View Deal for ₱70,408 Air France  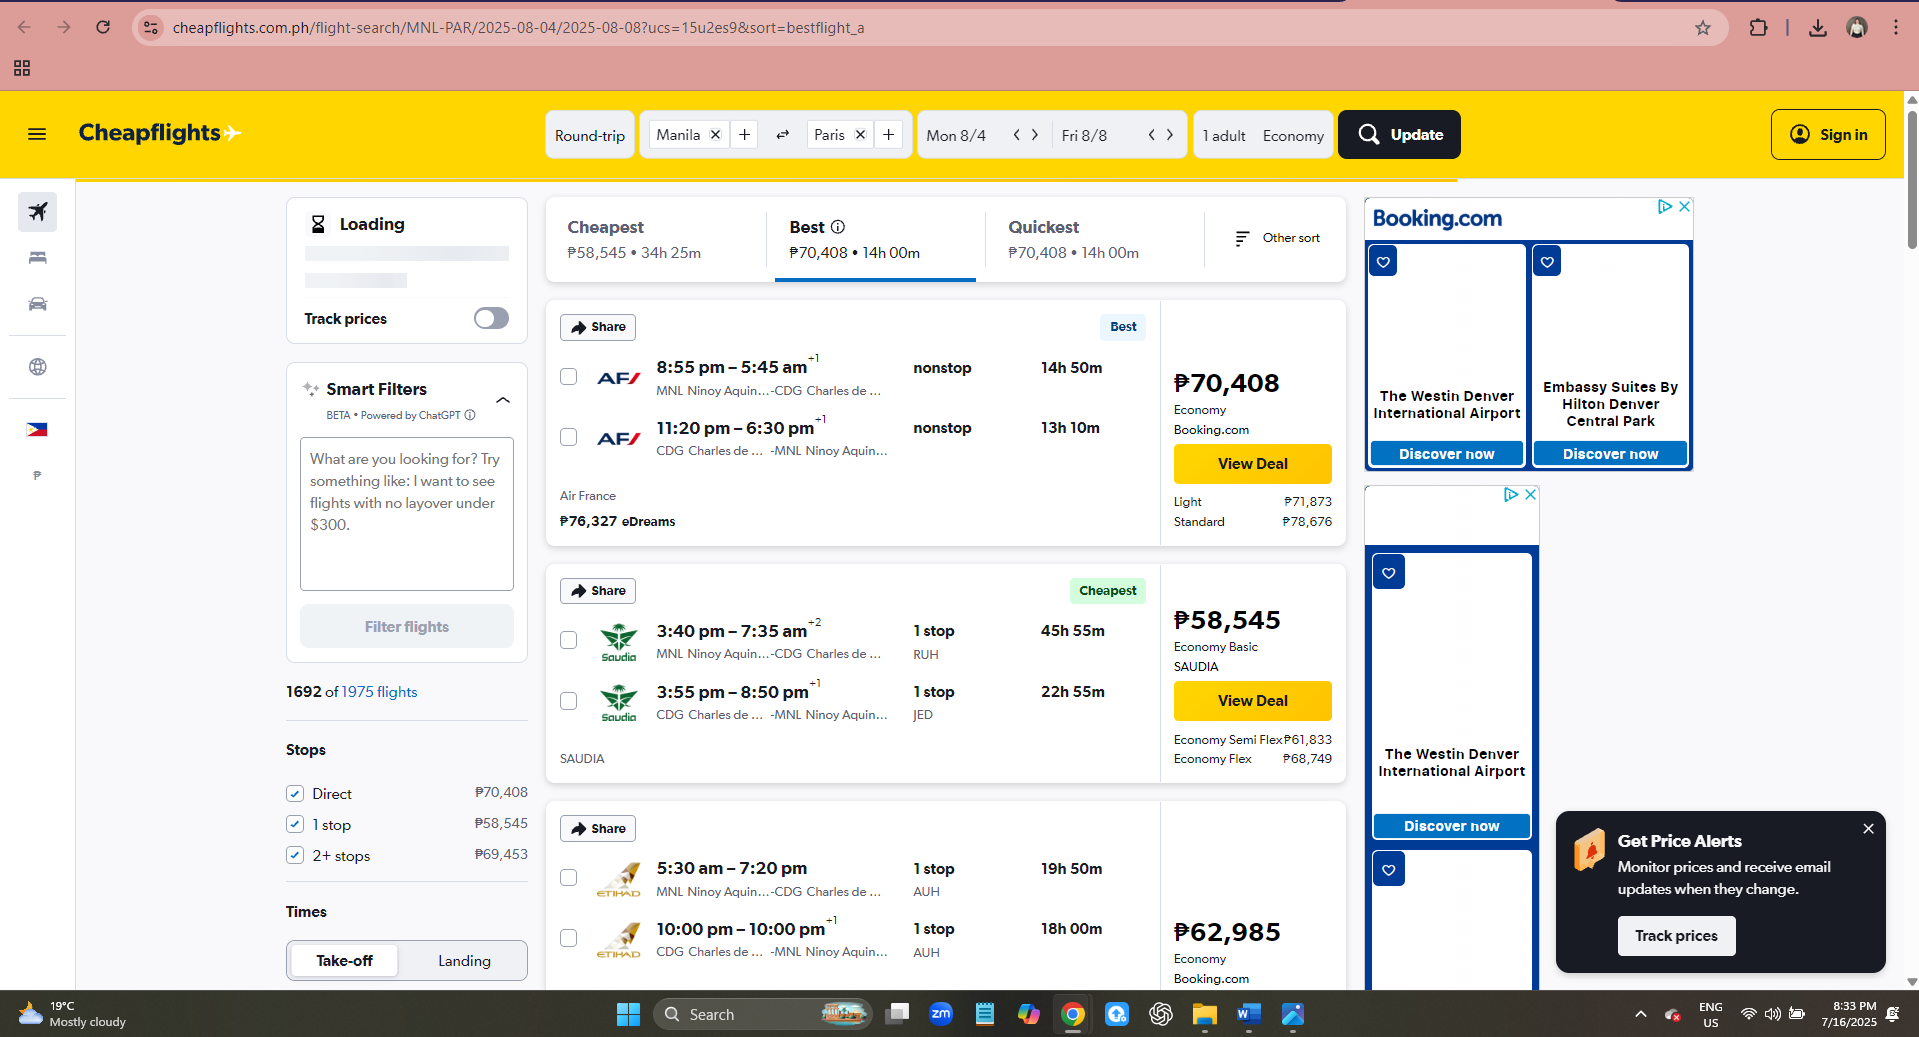pyautogui.click(x=1252, y=464)
